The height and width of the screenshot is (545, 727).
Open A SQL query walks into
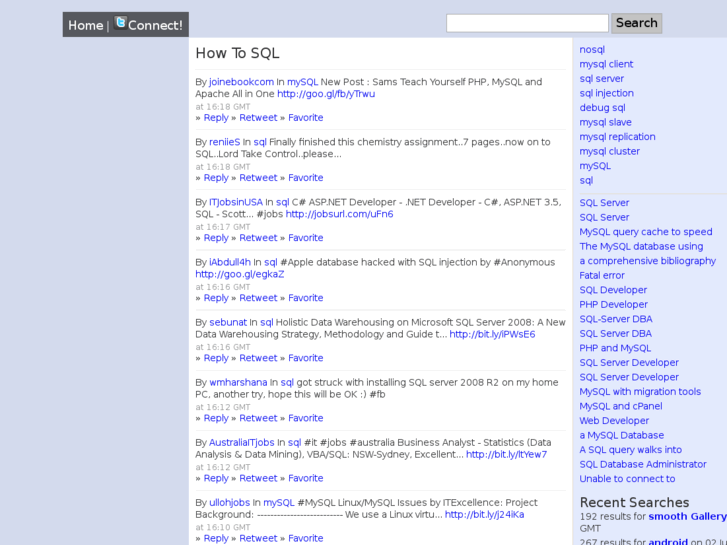click(630, 450)
